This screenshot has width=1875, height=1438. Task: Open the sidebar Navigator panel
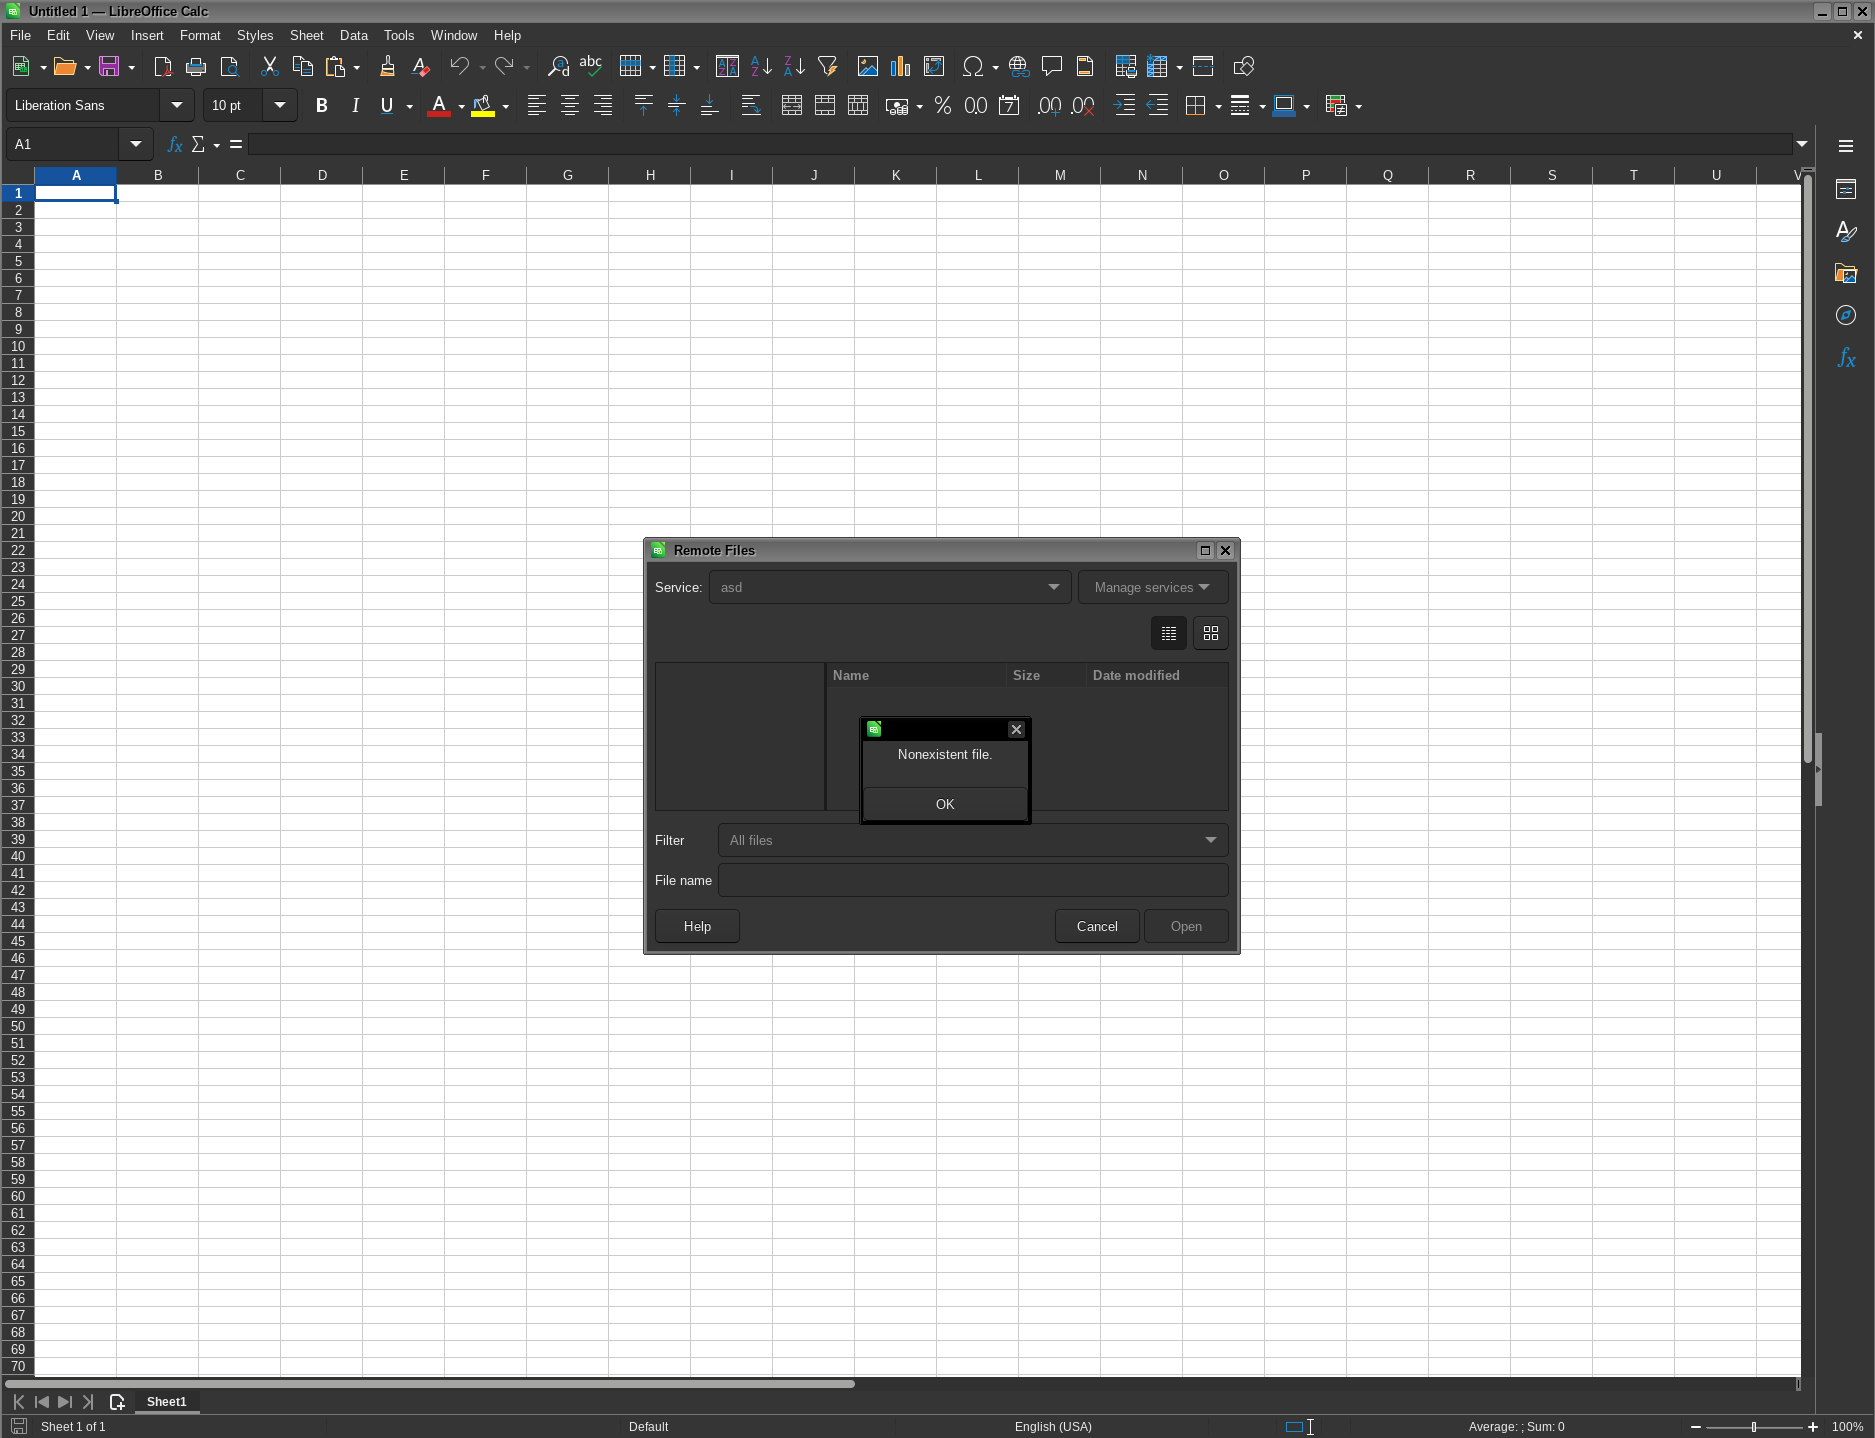pyautogui.click(x=1846, y=316)
